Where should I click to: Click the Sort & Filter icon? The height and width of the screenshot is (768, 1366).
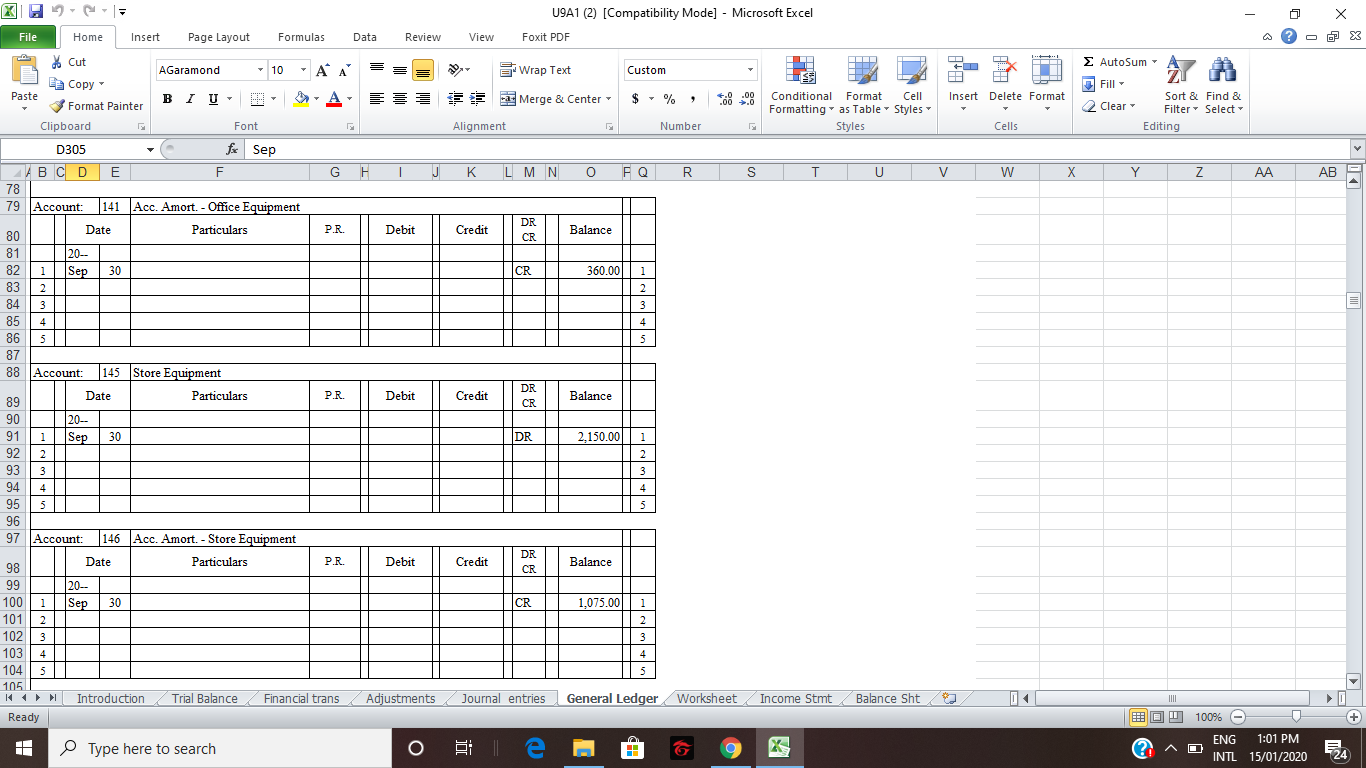point(1180,86)
